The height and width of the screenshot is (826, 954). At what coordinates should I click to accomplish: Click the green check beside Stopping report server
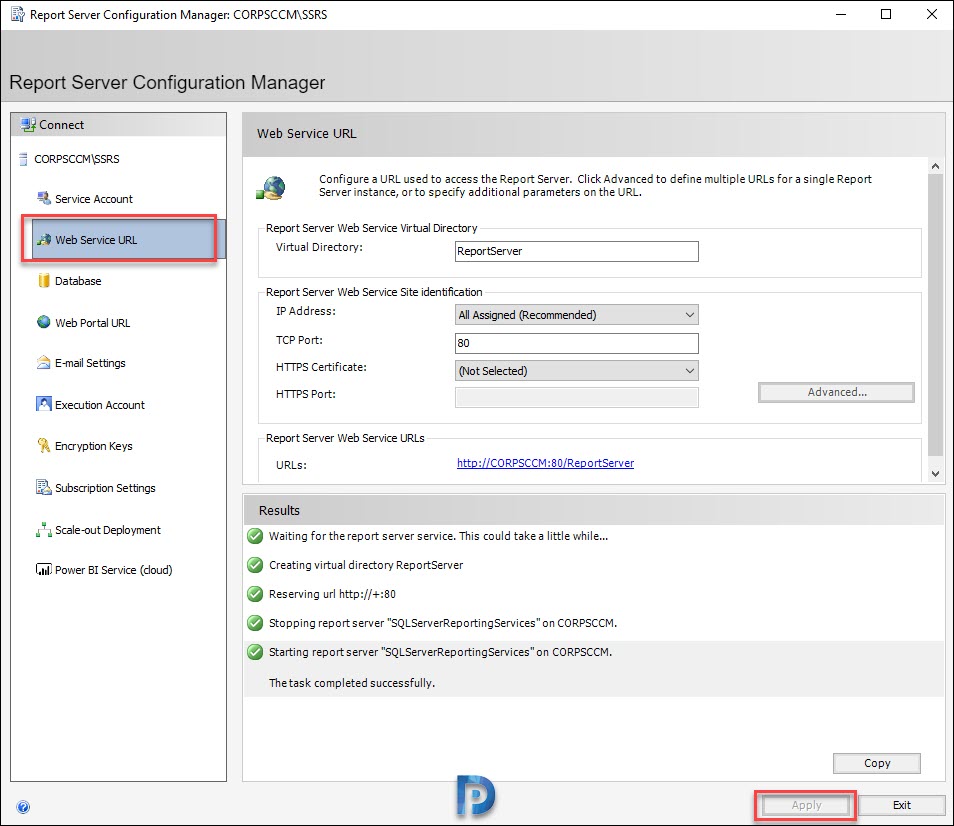coord(255,623)
